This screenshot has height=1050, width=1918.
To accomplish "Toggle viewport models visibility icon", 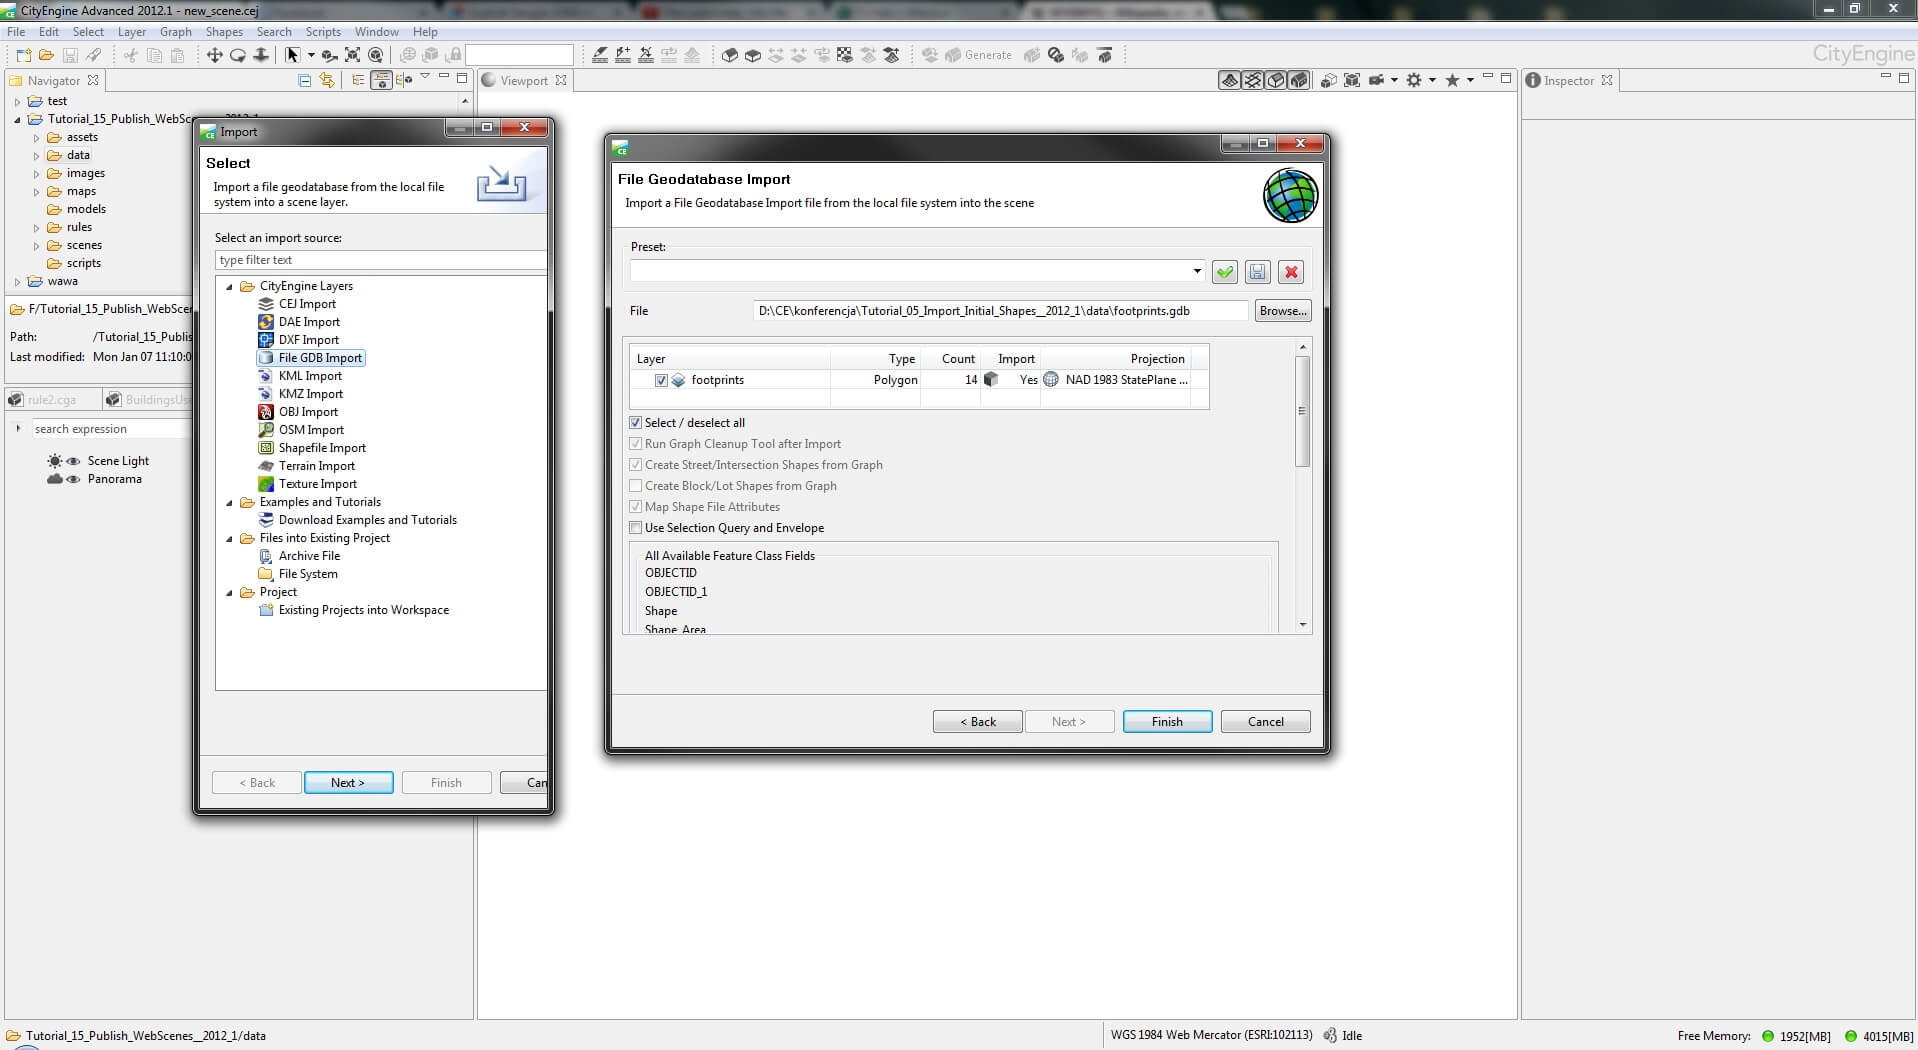I will tap(1299, 80).
